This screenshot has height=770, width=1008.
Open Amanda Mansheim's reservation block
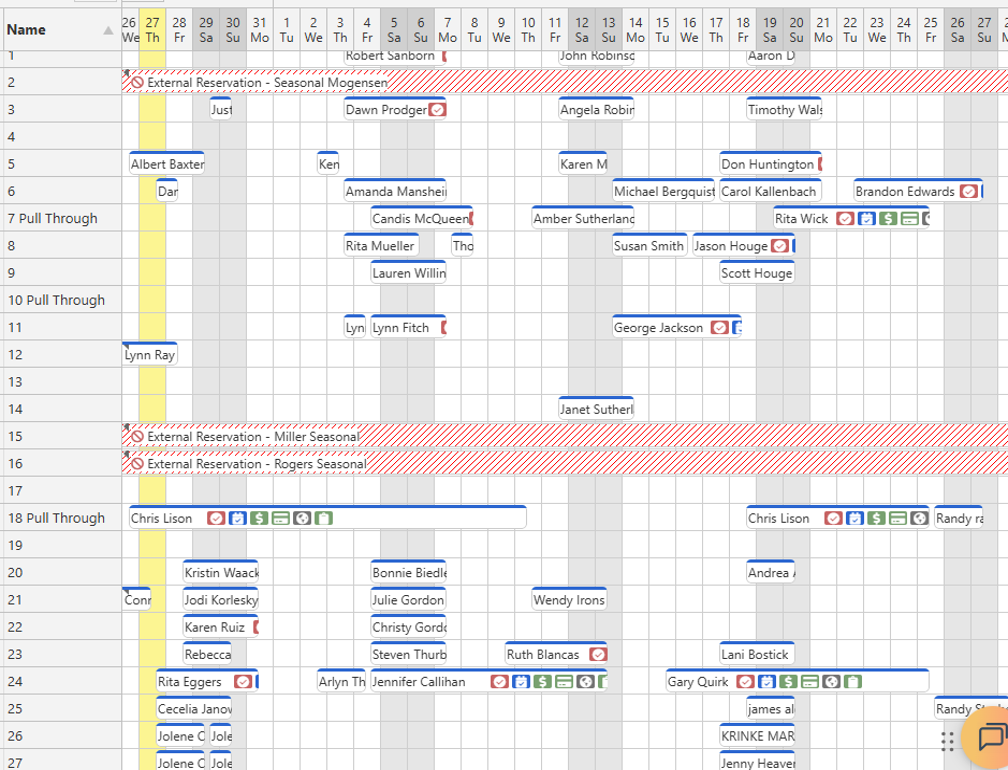coord(395,191)
